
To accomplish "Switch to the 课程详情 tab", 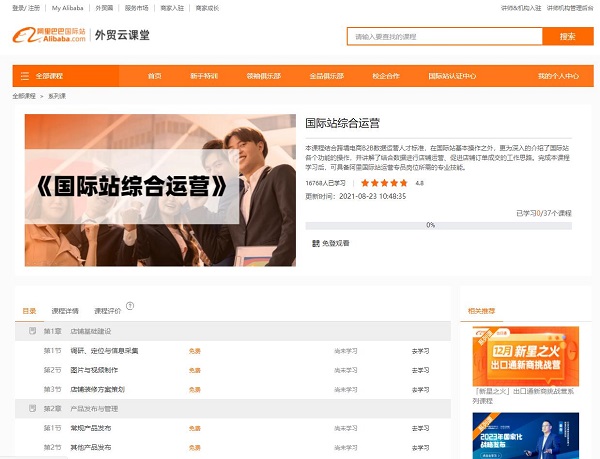I will [65, 311].
